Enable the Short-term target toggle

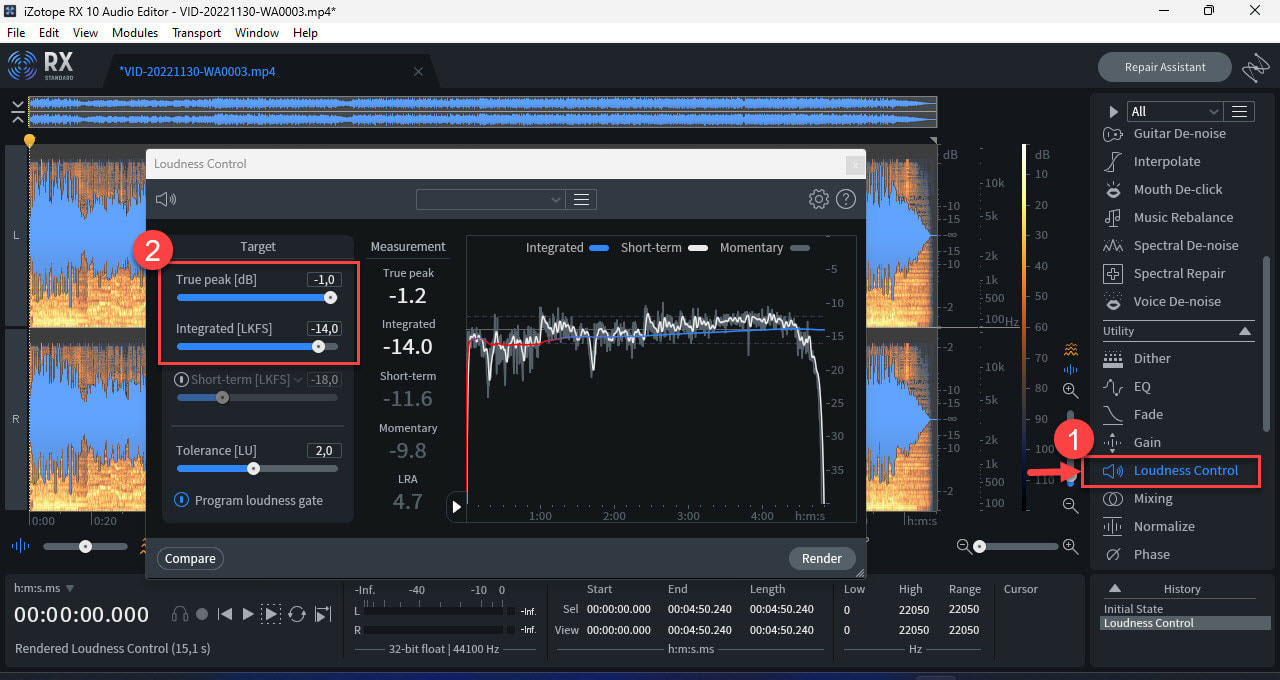(182, 380)
